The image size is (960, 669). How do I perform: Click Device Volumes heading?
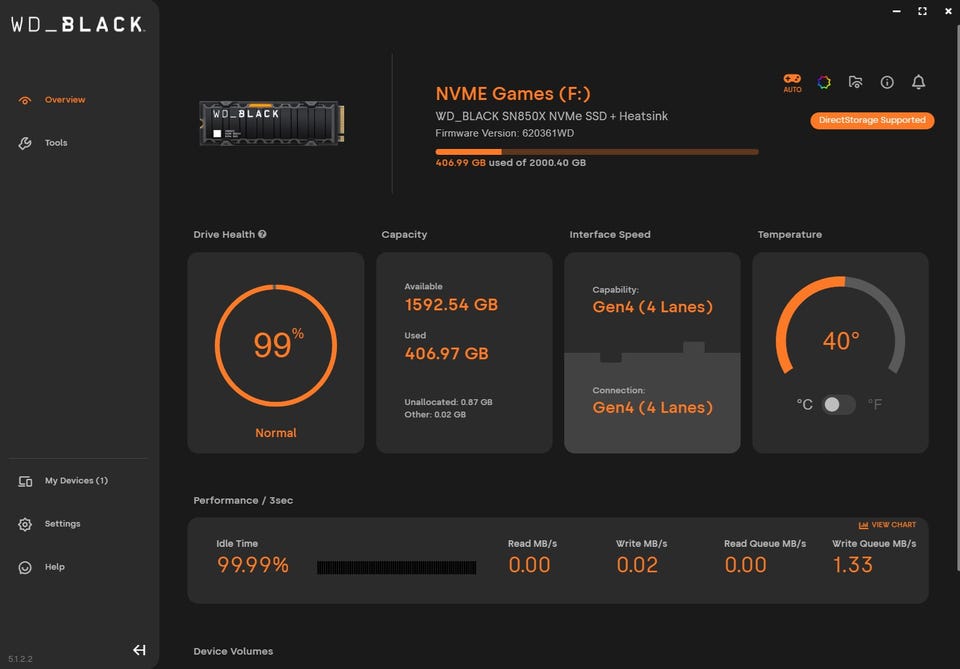(x=233, y=651)
